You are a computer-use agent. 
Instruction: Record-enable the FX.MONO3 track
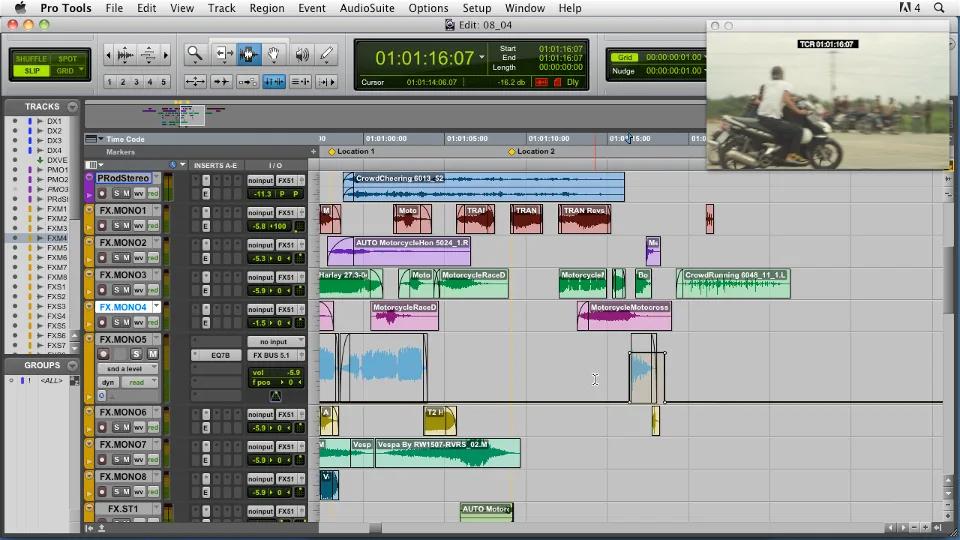(102, 290)
